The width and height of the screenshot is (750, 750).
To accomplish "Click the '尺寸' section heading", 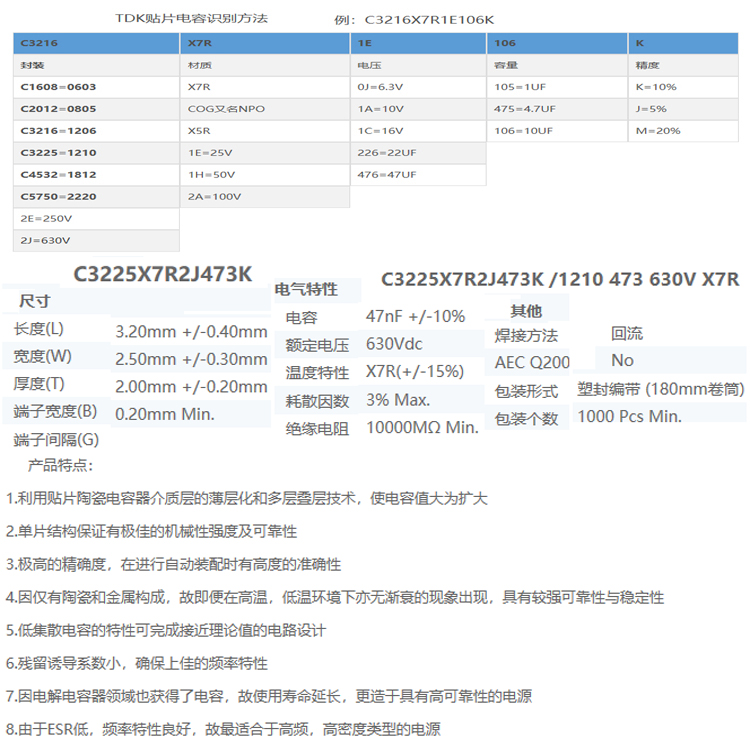I will click(34, 301).
